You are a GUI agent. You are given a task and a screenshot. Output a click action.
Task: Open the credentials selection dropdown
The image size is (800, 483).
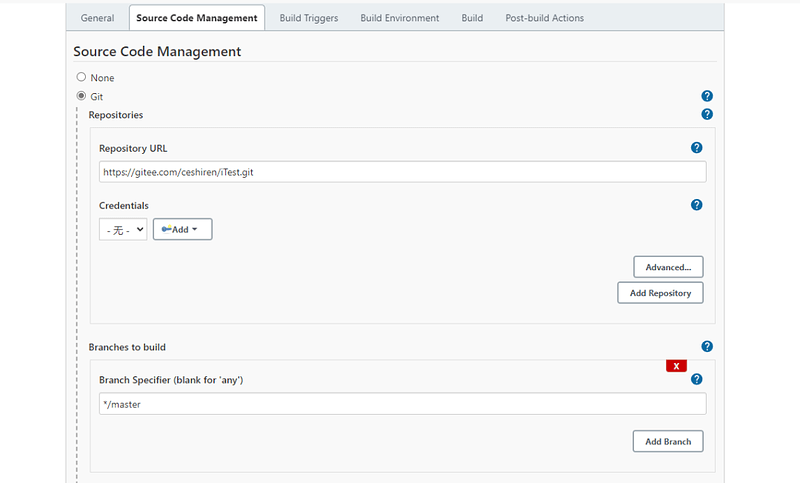point(123,229)
